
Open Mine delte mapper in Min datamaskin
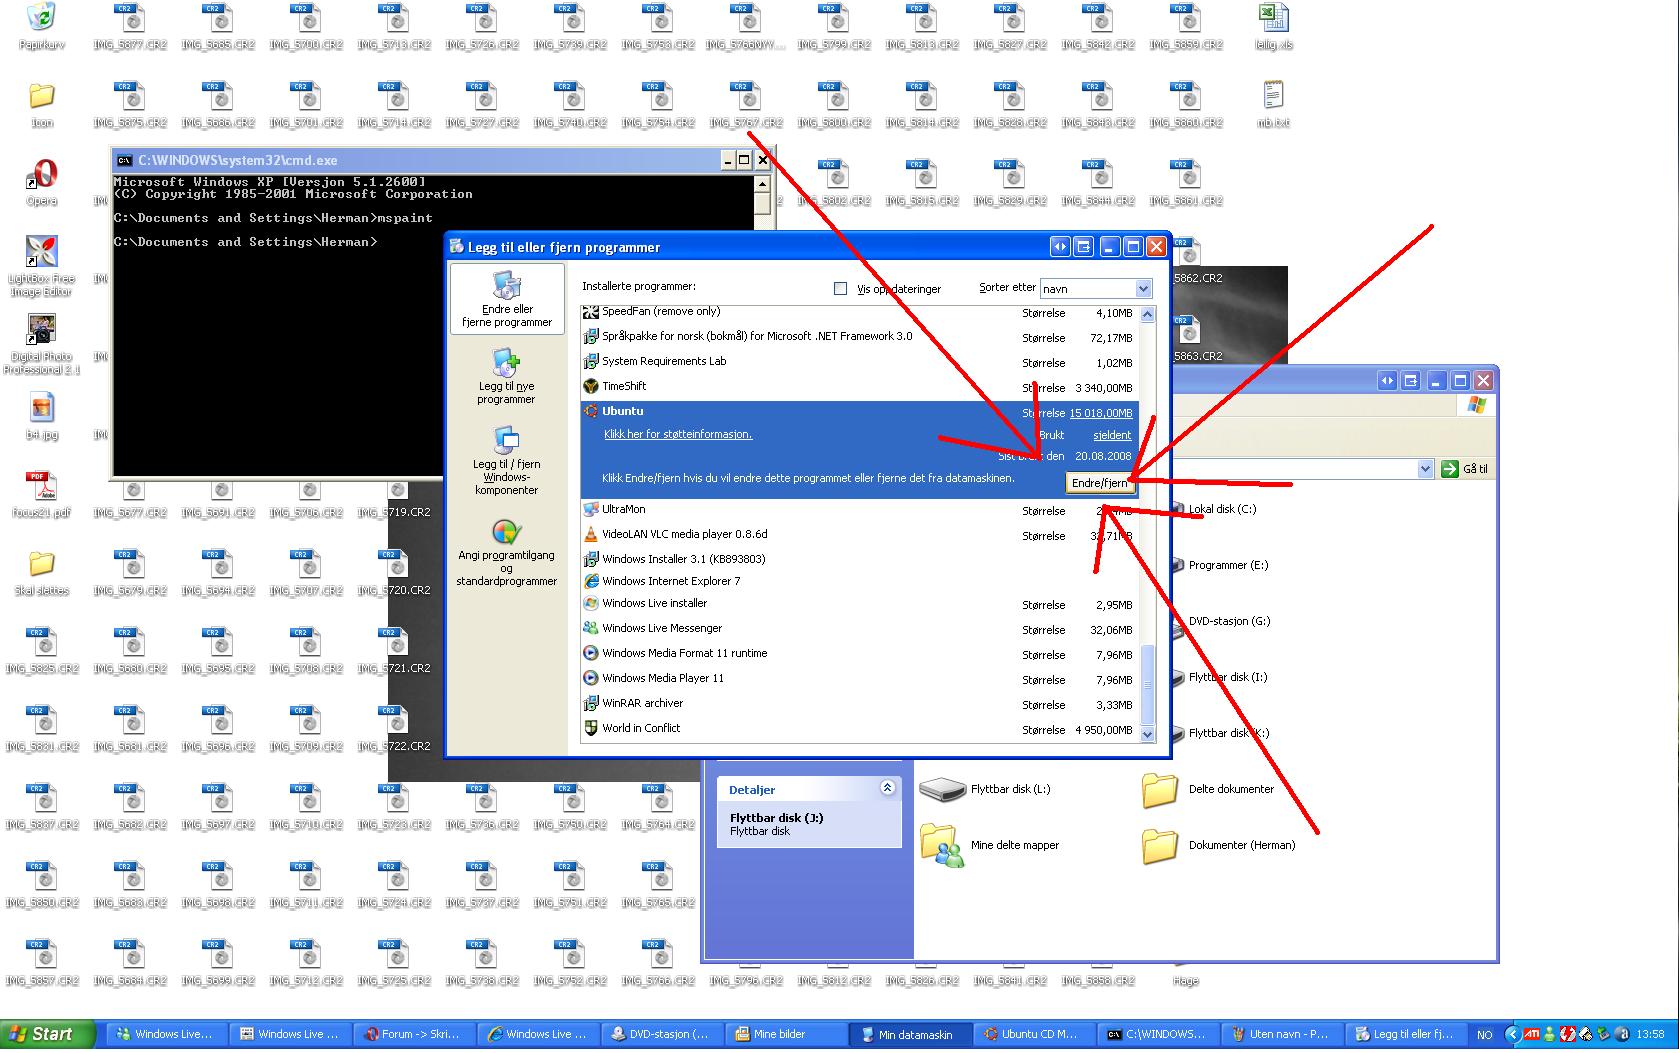point(989,845)
